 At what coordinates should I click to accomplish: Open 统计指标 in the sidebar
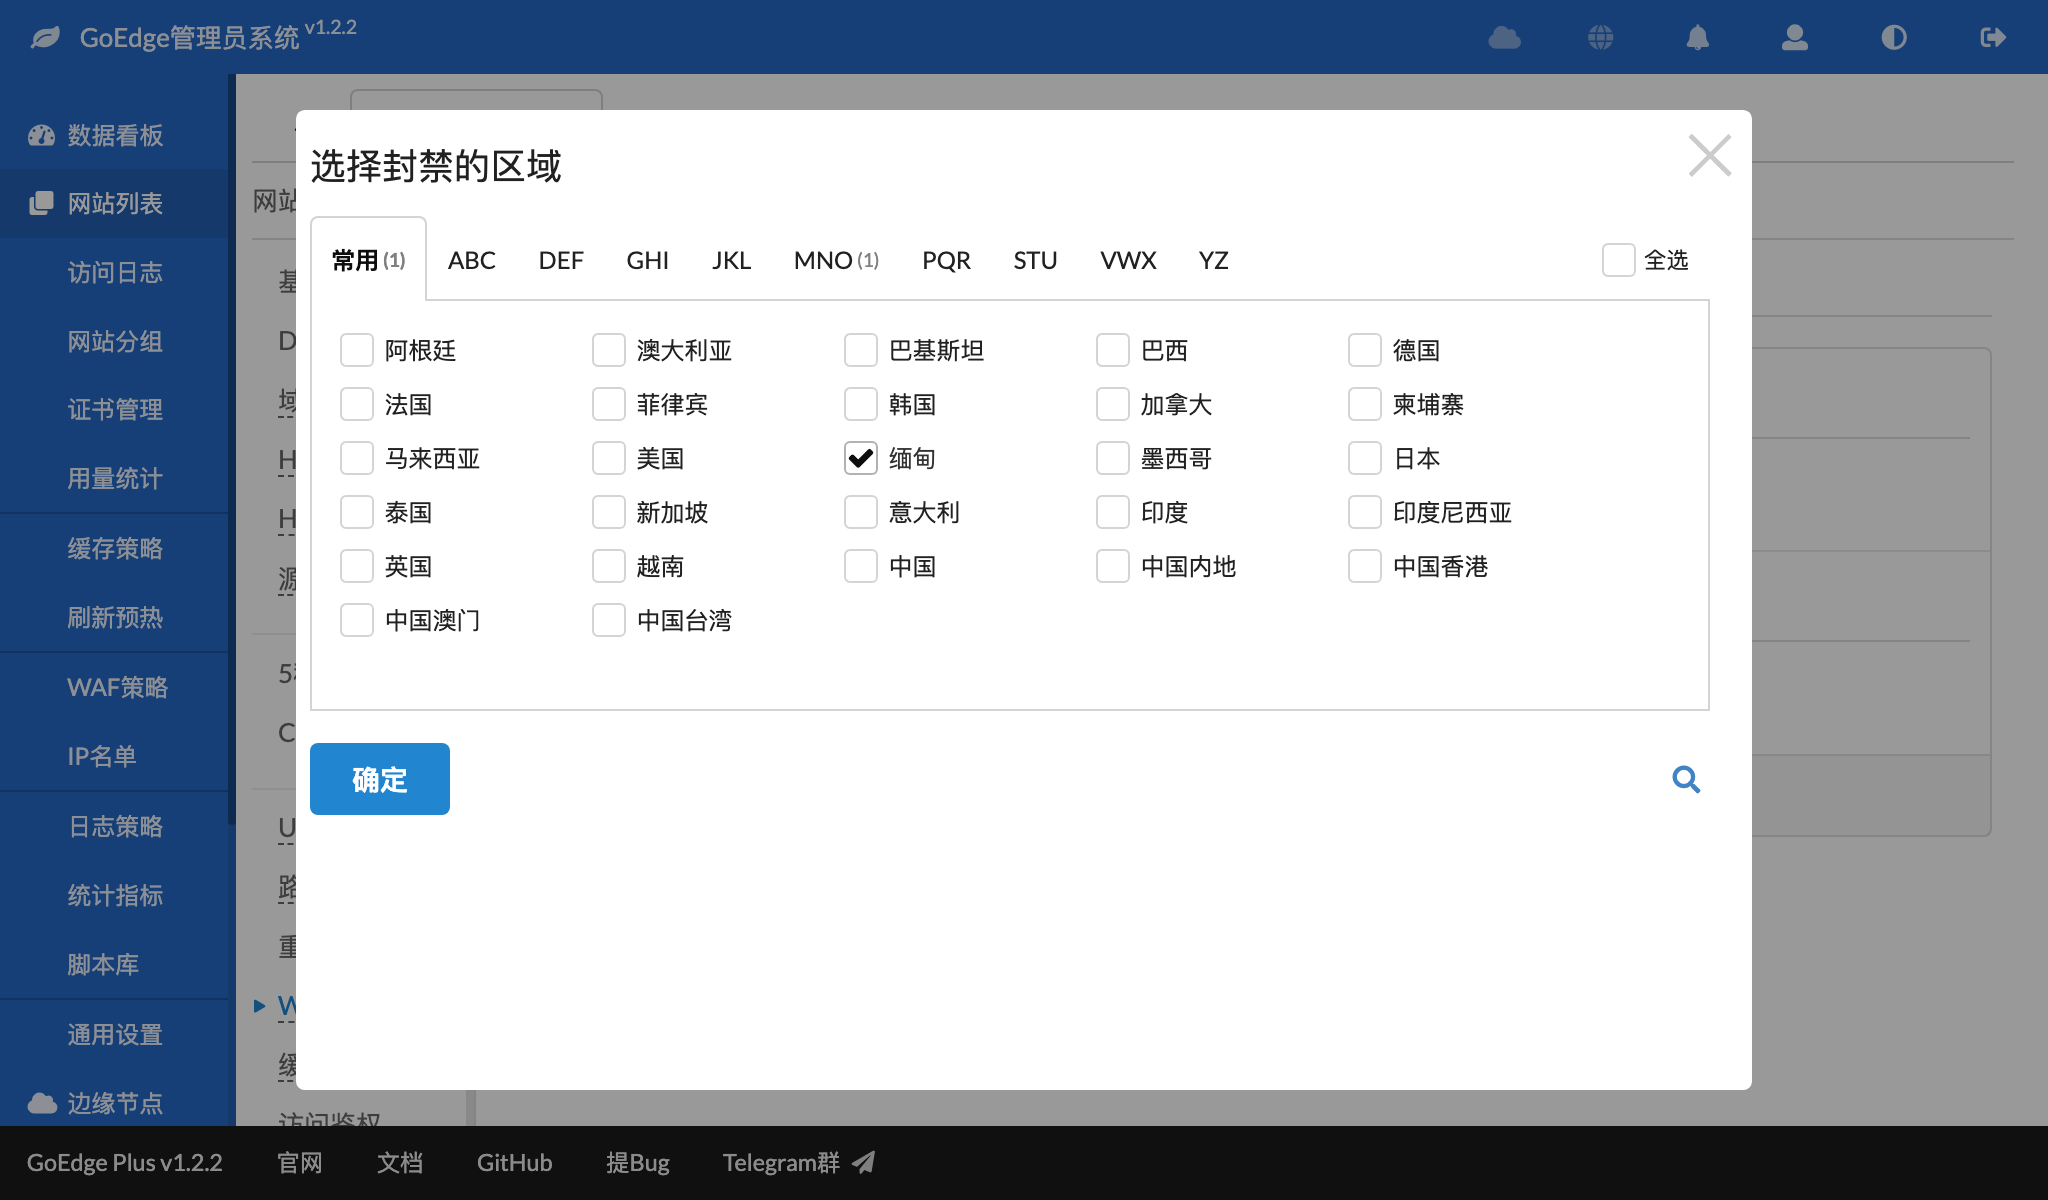click(x=115, y=896)
